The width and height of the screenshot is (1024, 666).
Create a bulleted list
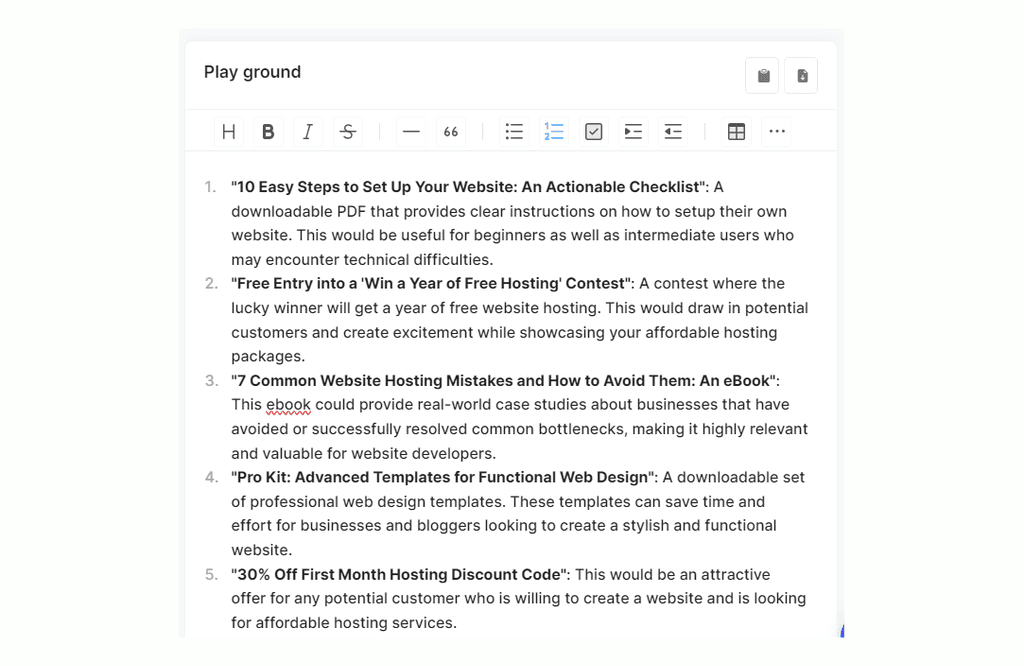(514, 131)
